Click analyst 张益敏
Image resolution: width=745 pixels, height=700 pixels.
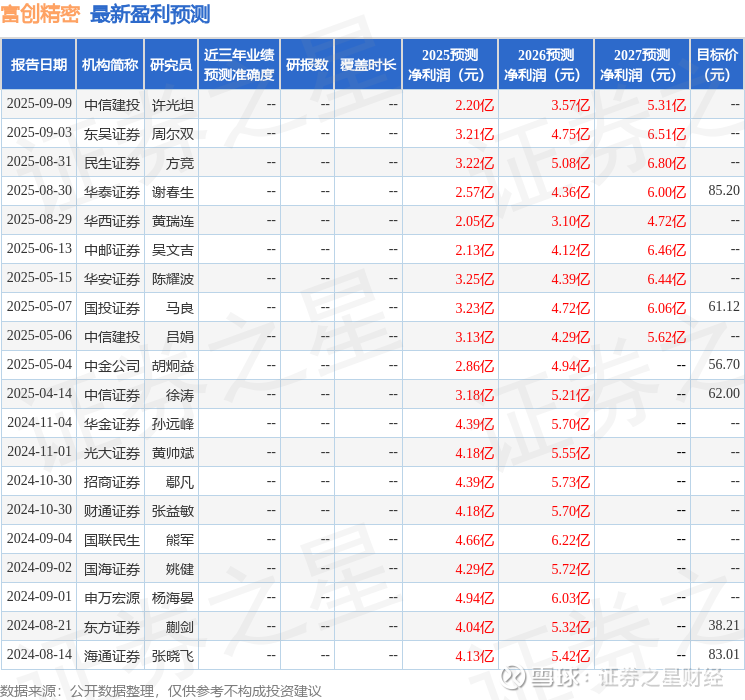(x=172, y=511)
